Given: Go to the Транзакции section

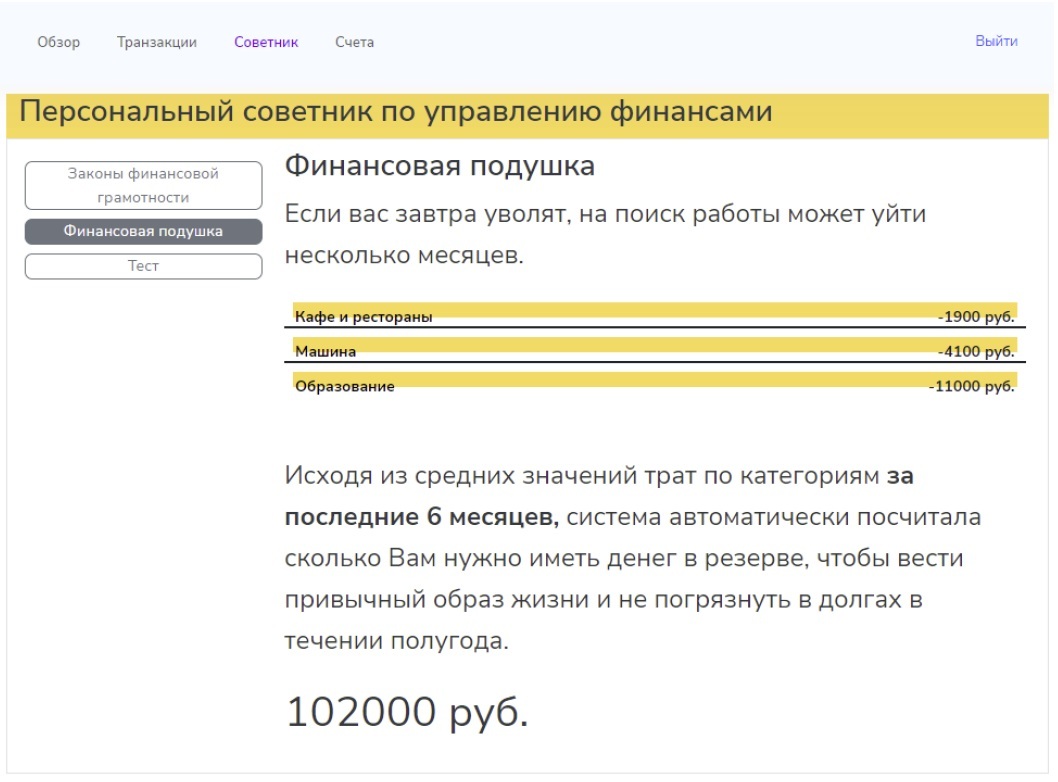Looking at the screenshot, I should [156, 42].
